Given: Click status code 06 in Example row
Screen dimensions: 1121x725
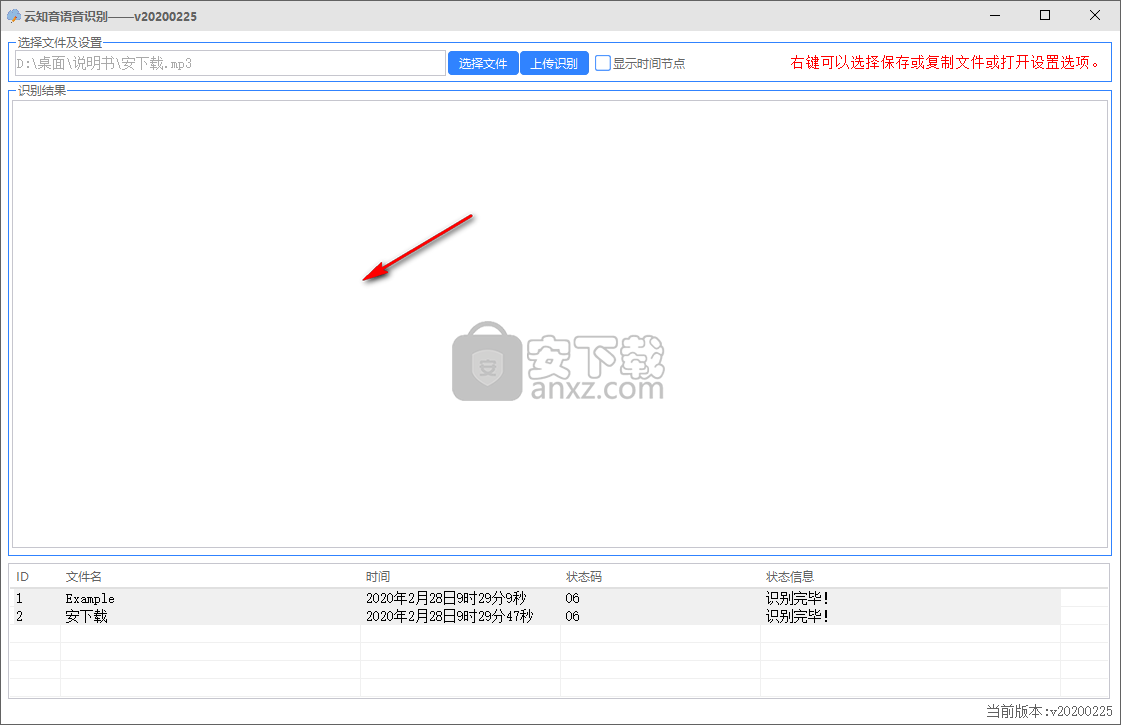Looking at the screenshot, I should coord(572,598).
